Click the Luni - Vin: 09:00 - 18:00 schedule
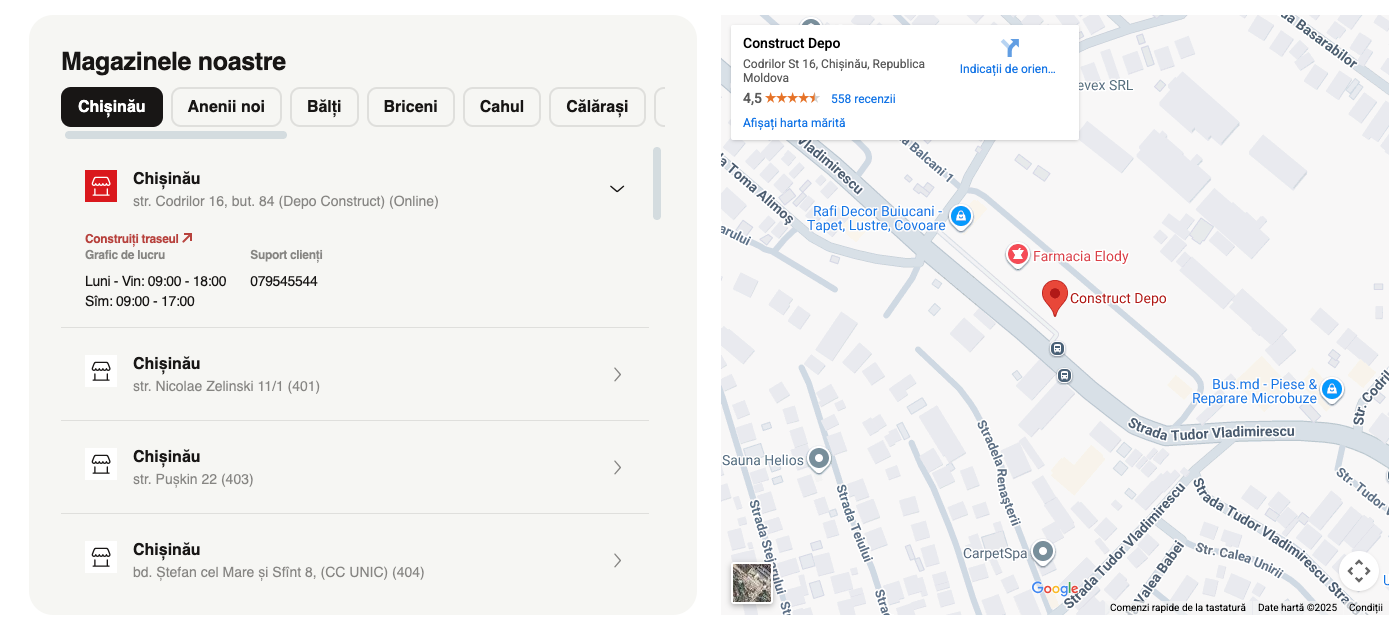The image size is (1397, 627). tap(156, 281)
